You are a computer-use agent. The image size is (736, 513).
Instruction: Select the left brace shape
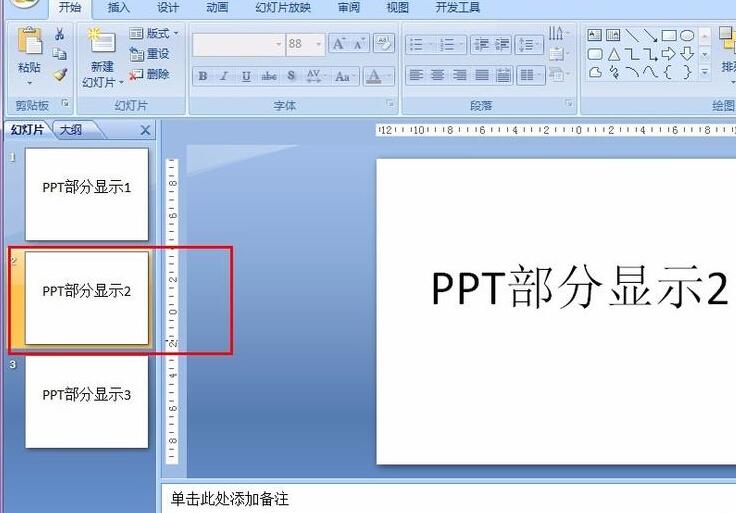pyautogui.click(x=668, y=72)
